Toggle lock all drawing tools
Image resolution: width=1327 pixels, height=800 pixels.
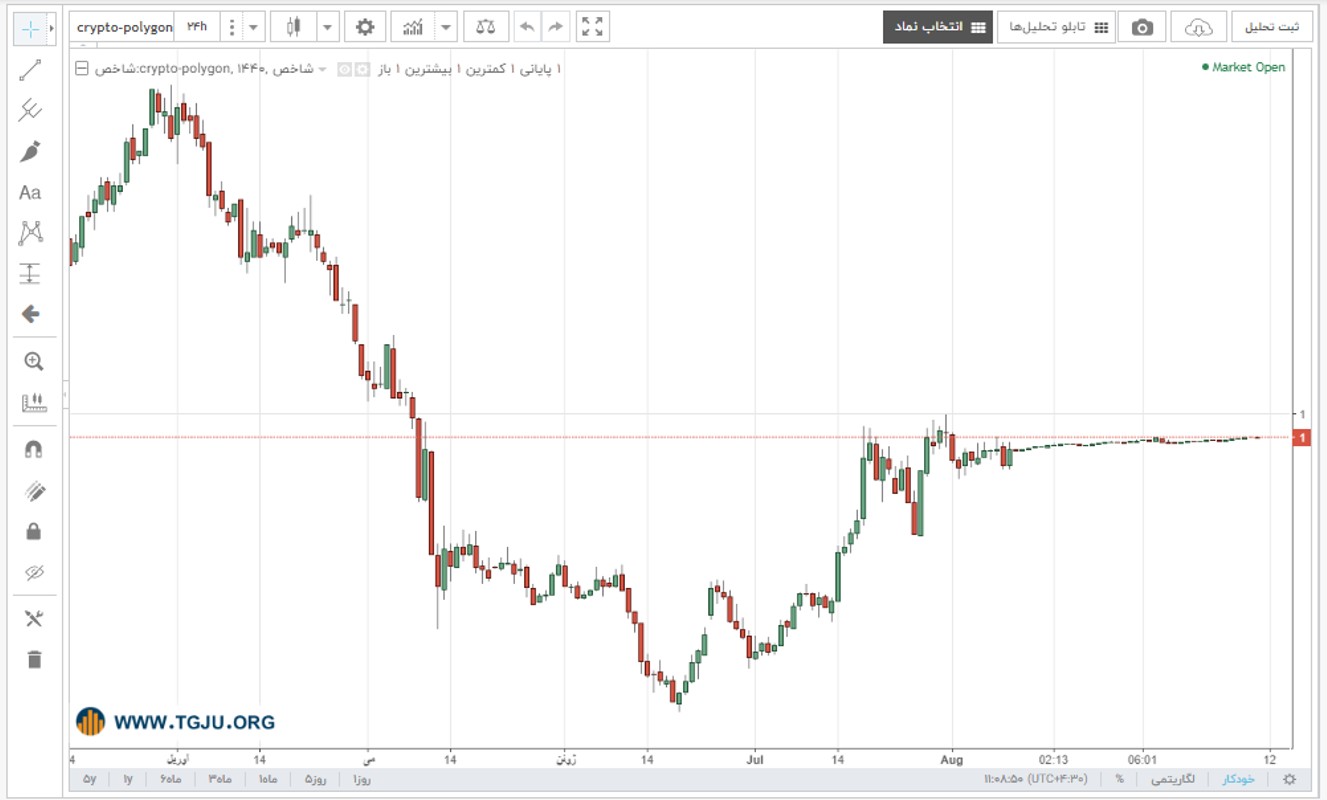34,531
